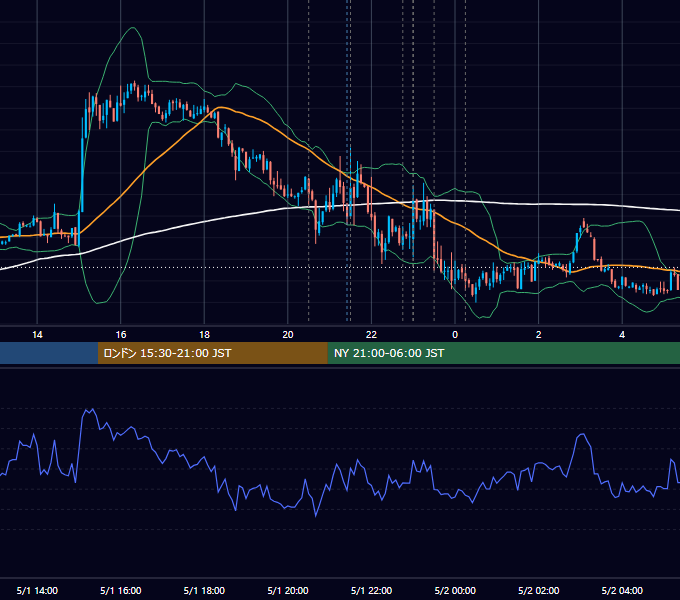Click the 14 hour axis label

(x=37, y=335)
